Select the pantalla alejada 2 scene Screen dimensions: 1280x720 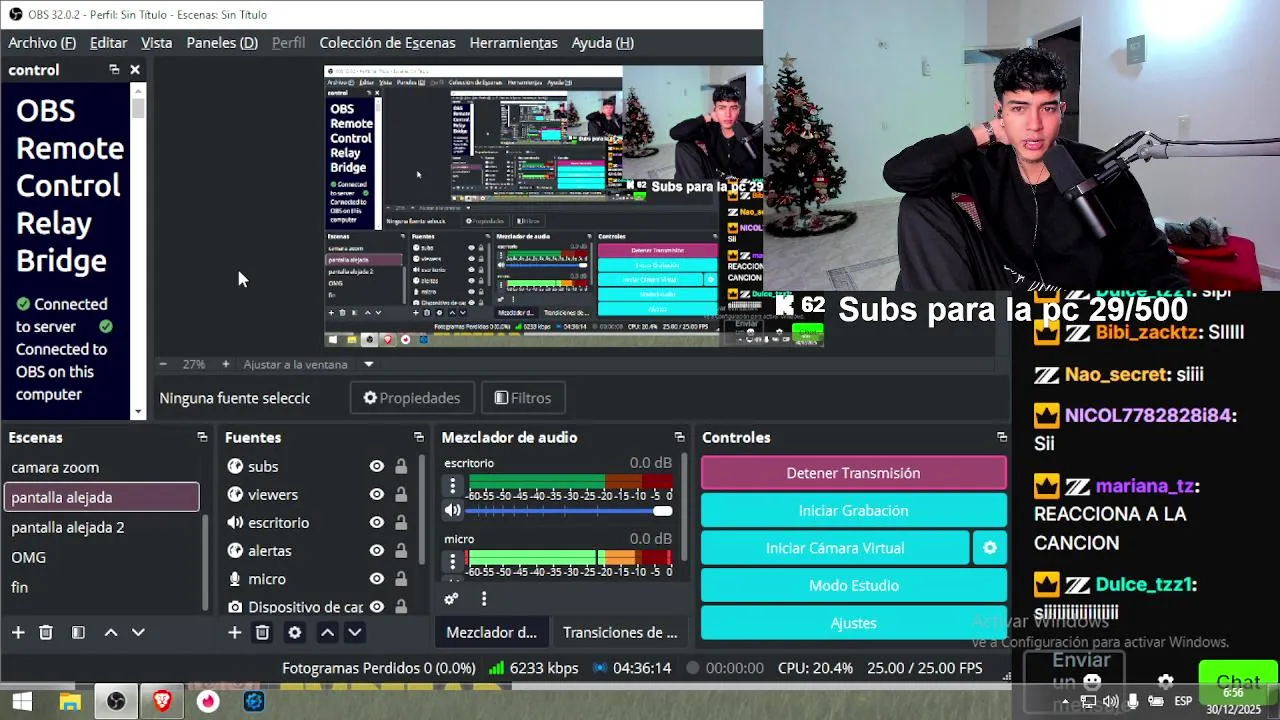(102, 527)
